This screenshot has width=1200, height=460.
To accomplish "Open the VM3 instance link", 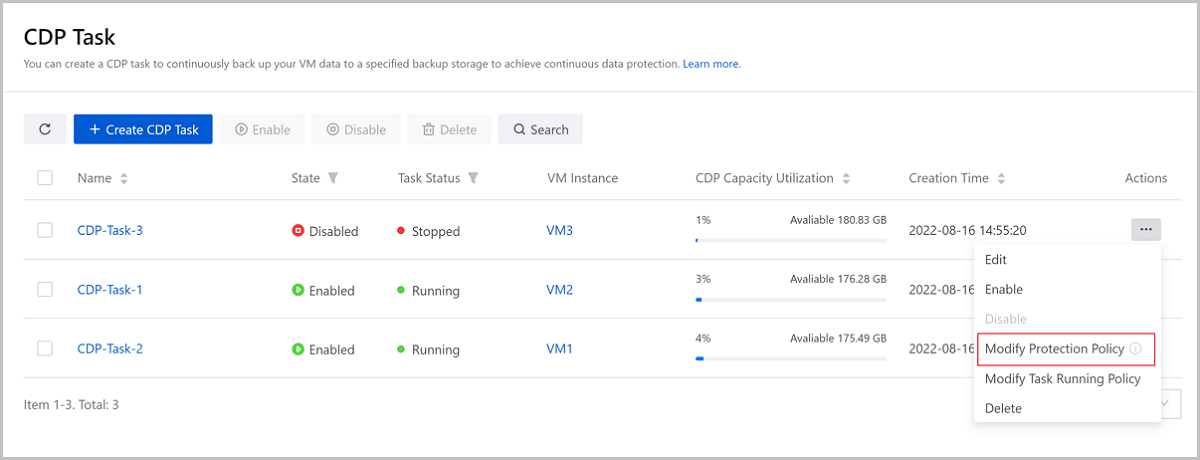I will pyautogui.click(x=560, y=230).
